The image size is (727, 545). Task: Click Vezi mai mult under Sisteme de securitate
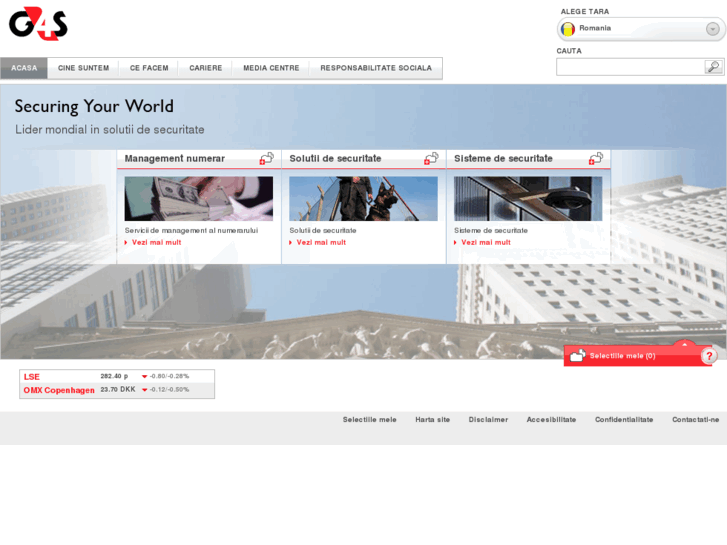(x=485, y=243)
